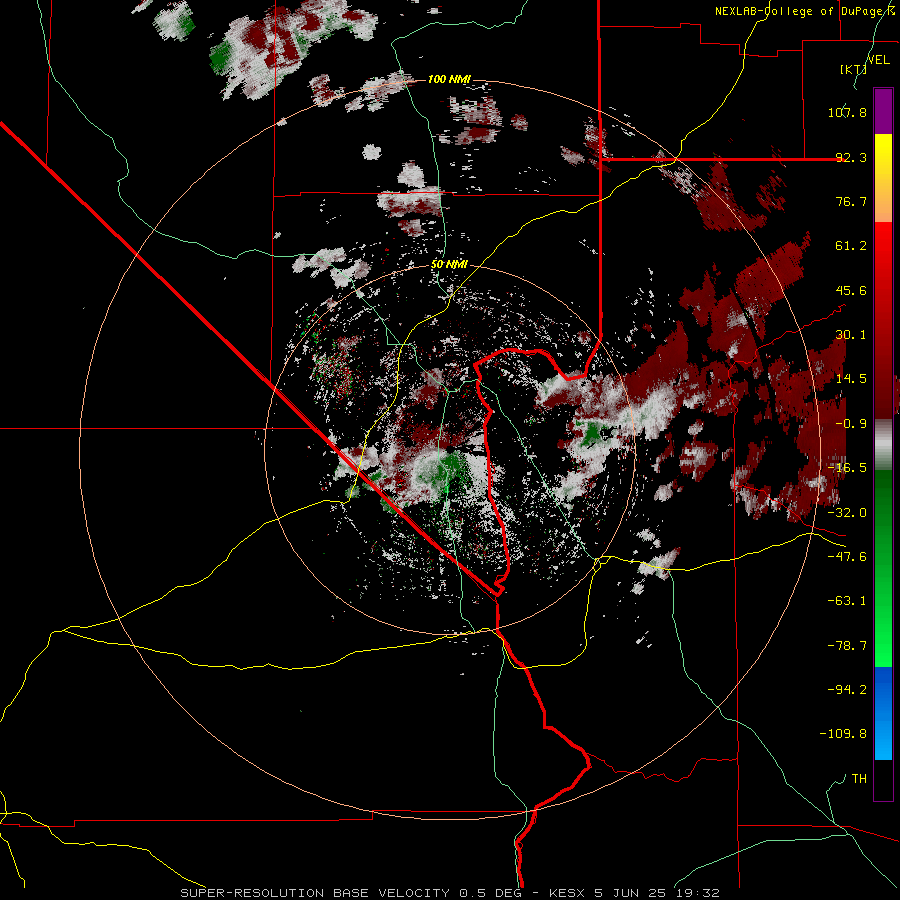Click the 50 NMI range ring label
The height and width of the screenshot is (900, 900).
(x=449, y=265)
